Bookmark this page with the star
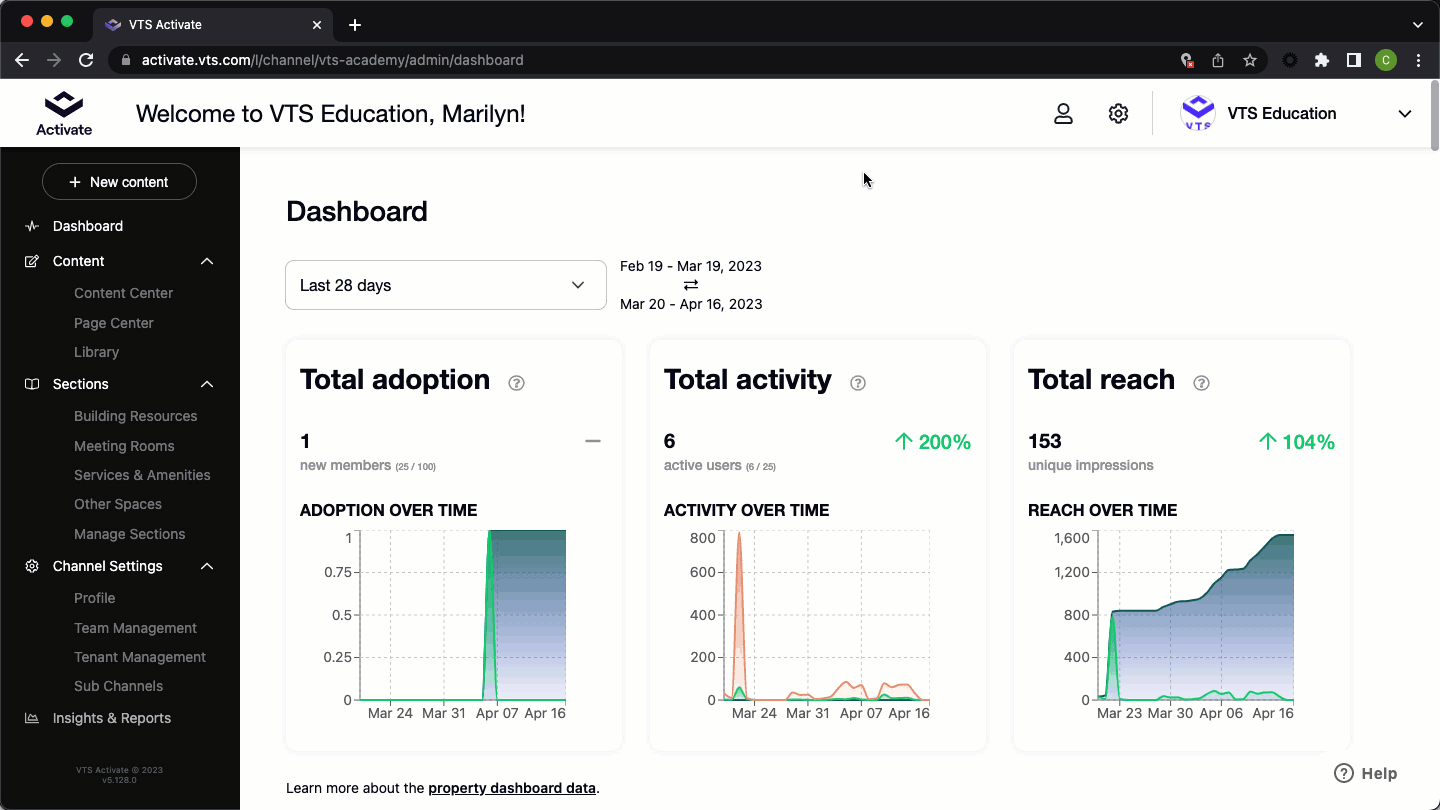Image resolution: width=1440 pixels, height=810 pixels. 1250,60
